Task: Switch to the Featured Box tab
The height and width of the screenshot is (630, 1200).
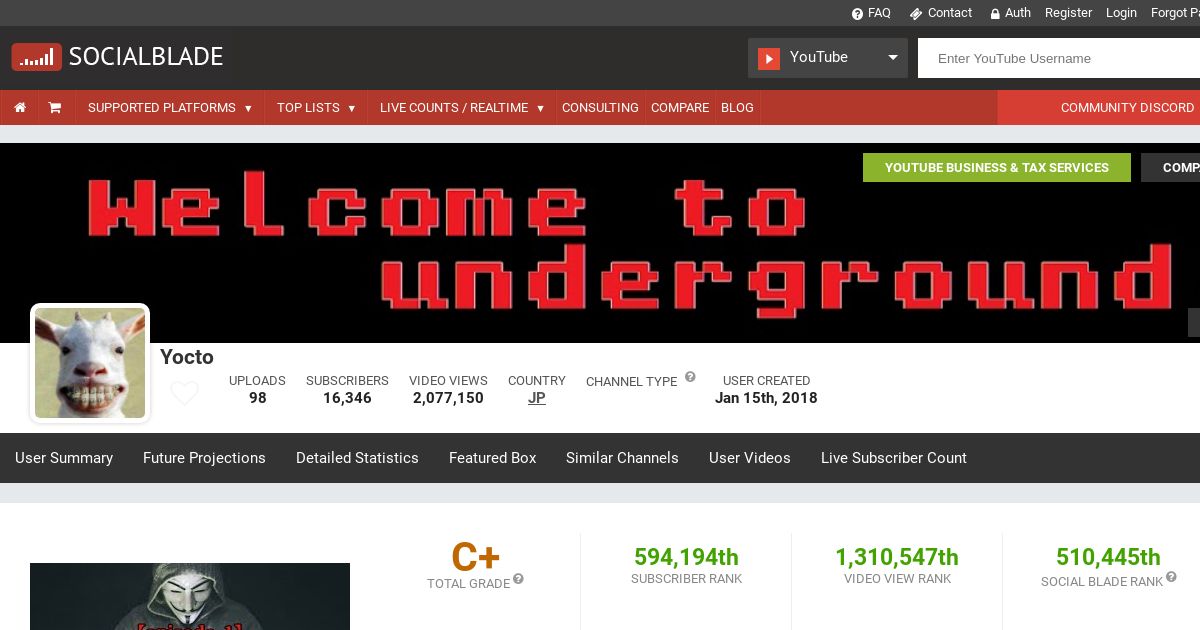Action: click(493, 458)
